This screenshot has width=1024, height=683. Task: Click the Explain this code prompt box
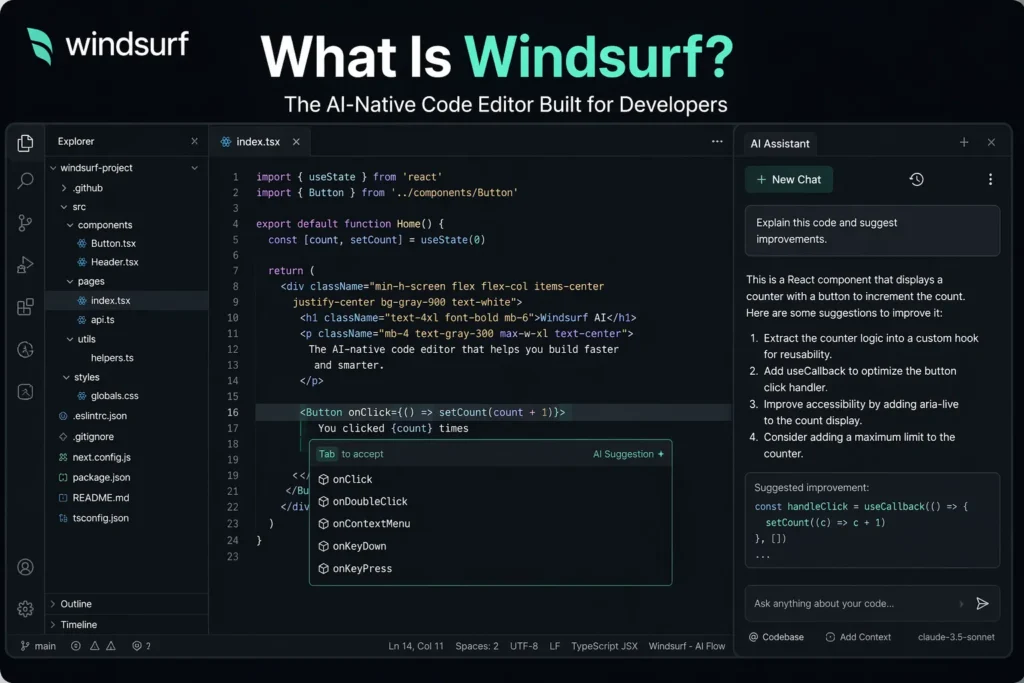tap(872, 230)
